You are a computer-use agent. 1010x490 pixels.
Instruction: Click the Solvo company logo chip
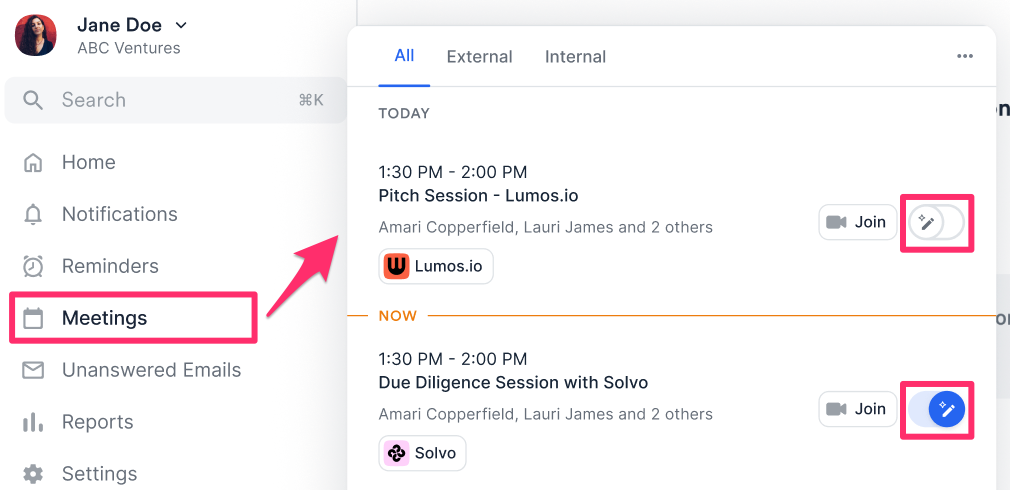pyautogui.click(x=422, y=453)
